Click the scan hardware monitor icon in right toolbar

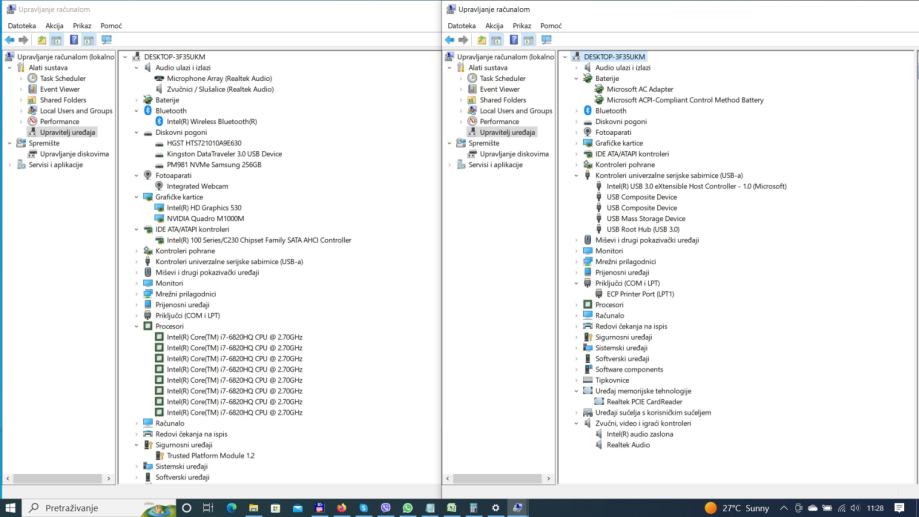click(546, 40)
